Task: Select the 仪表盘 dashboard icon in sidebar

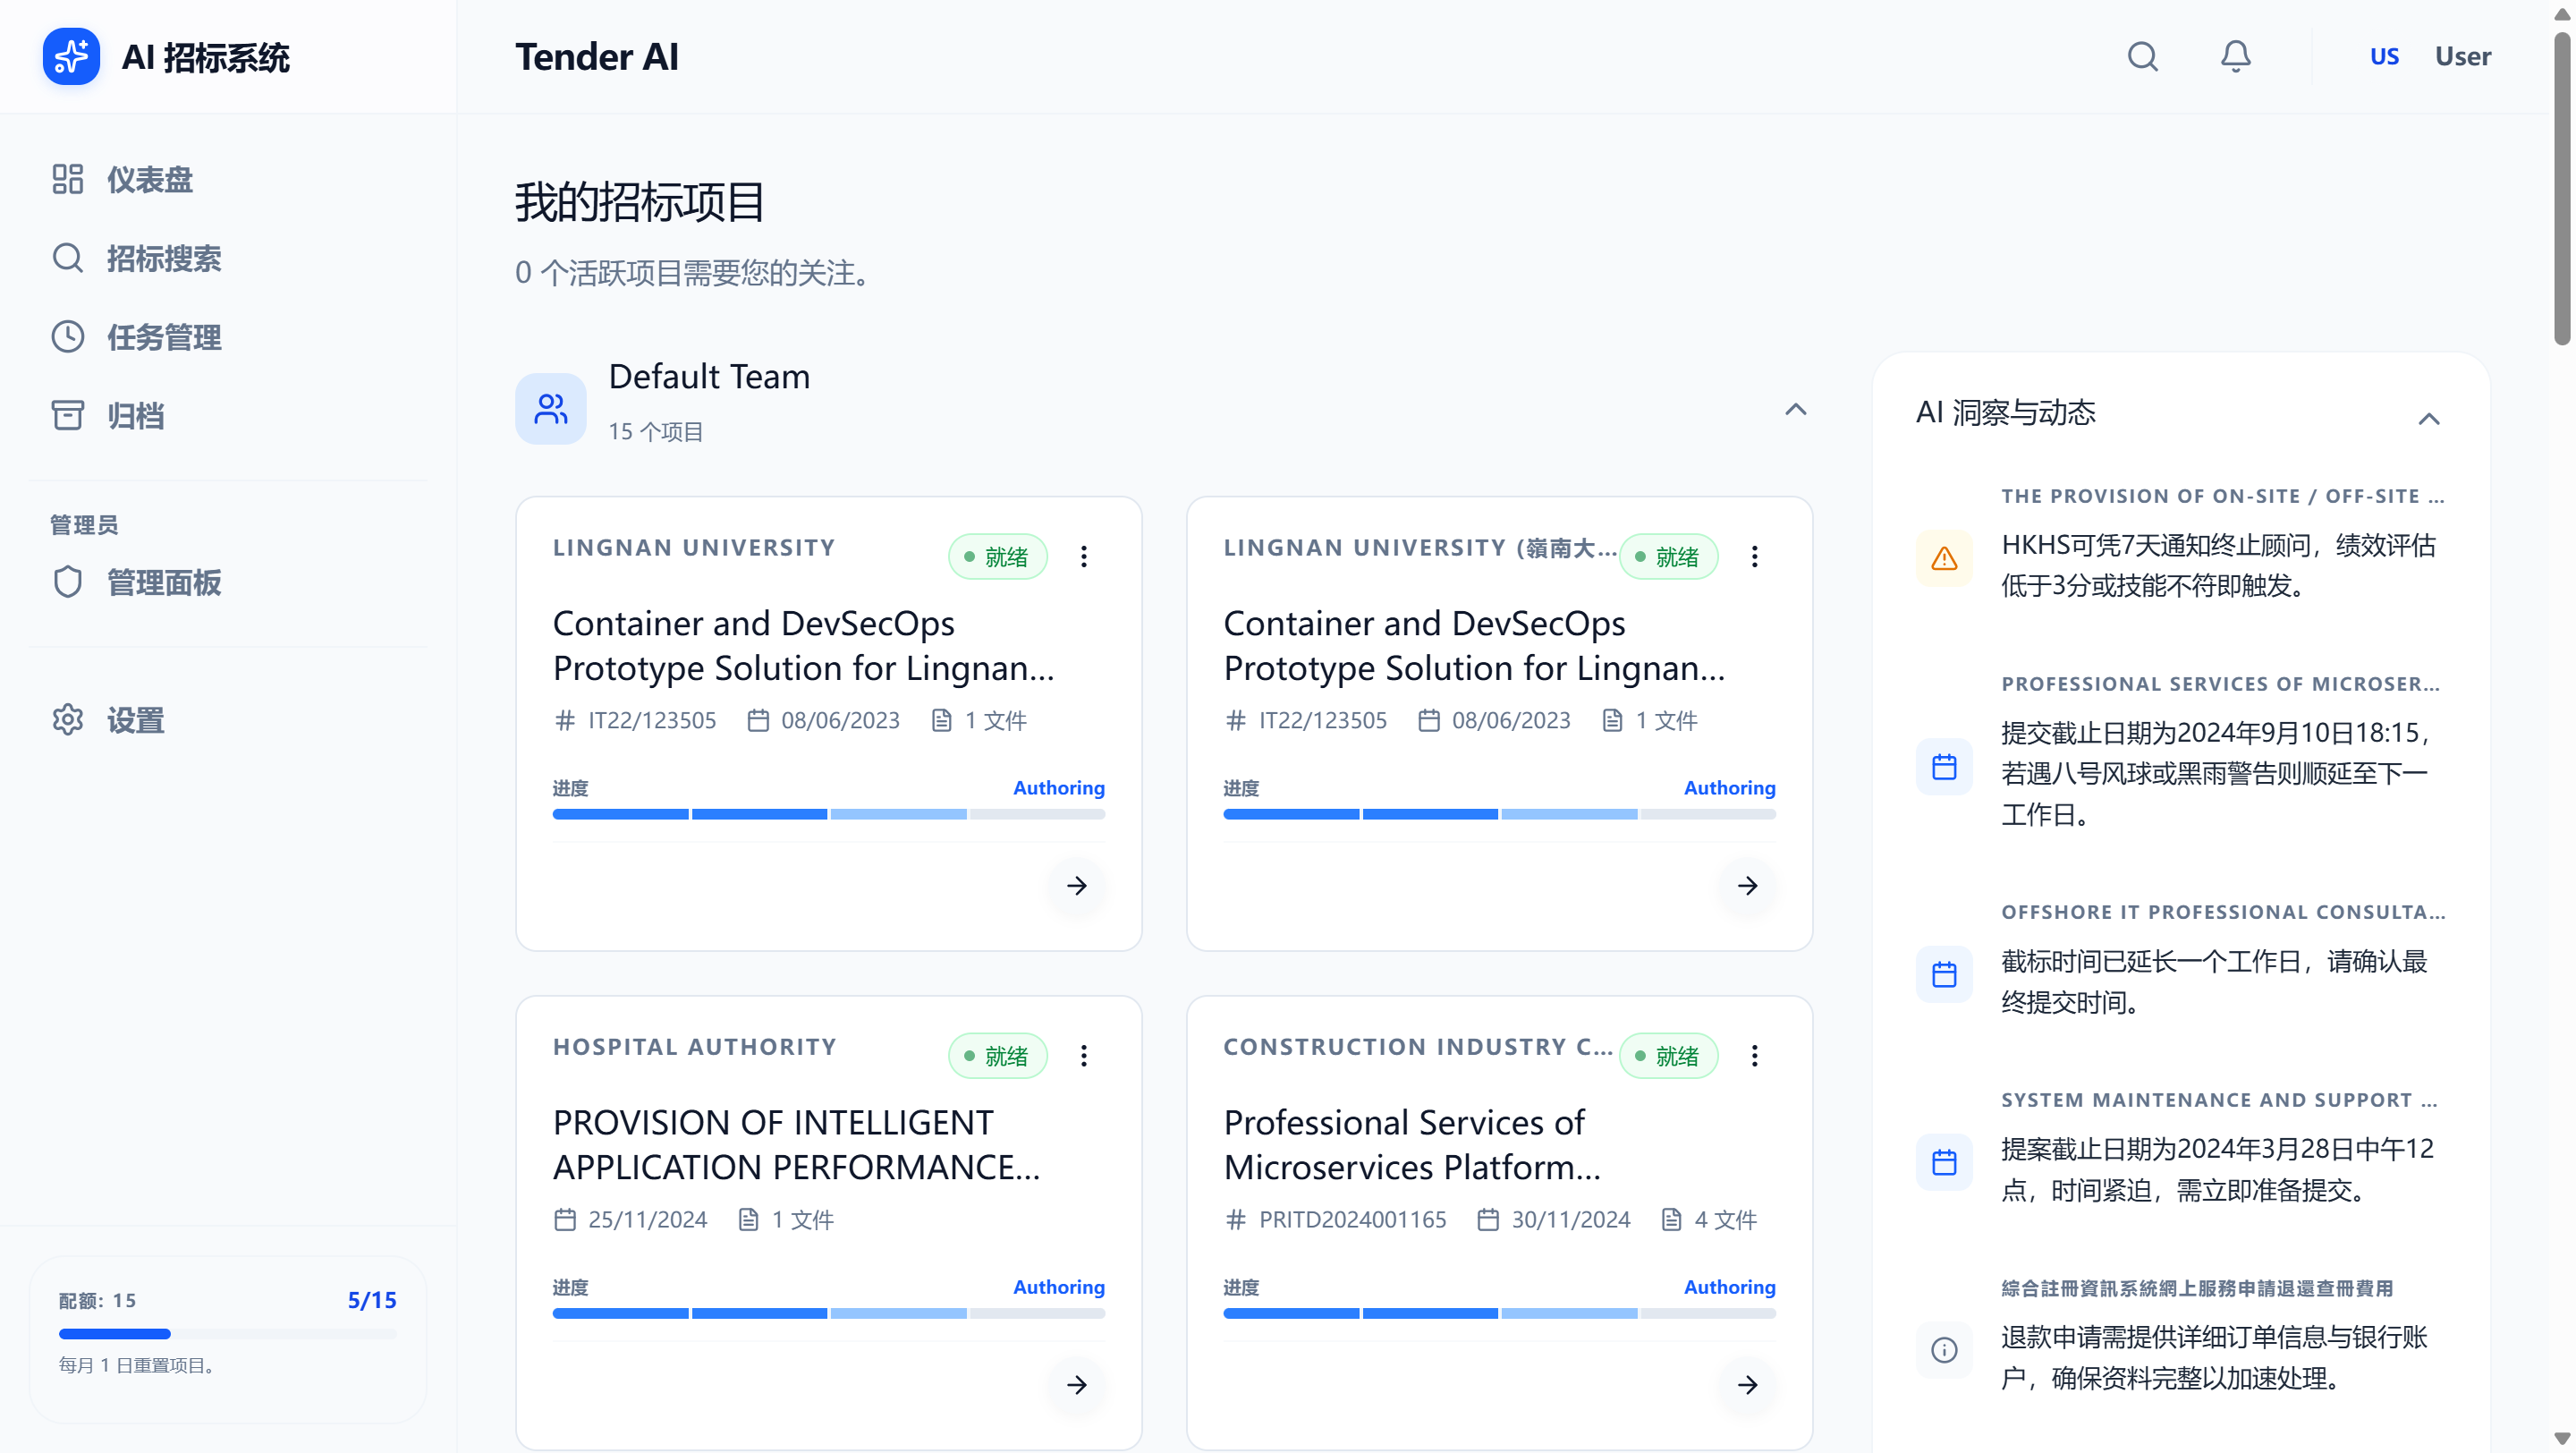Action: 67,179
